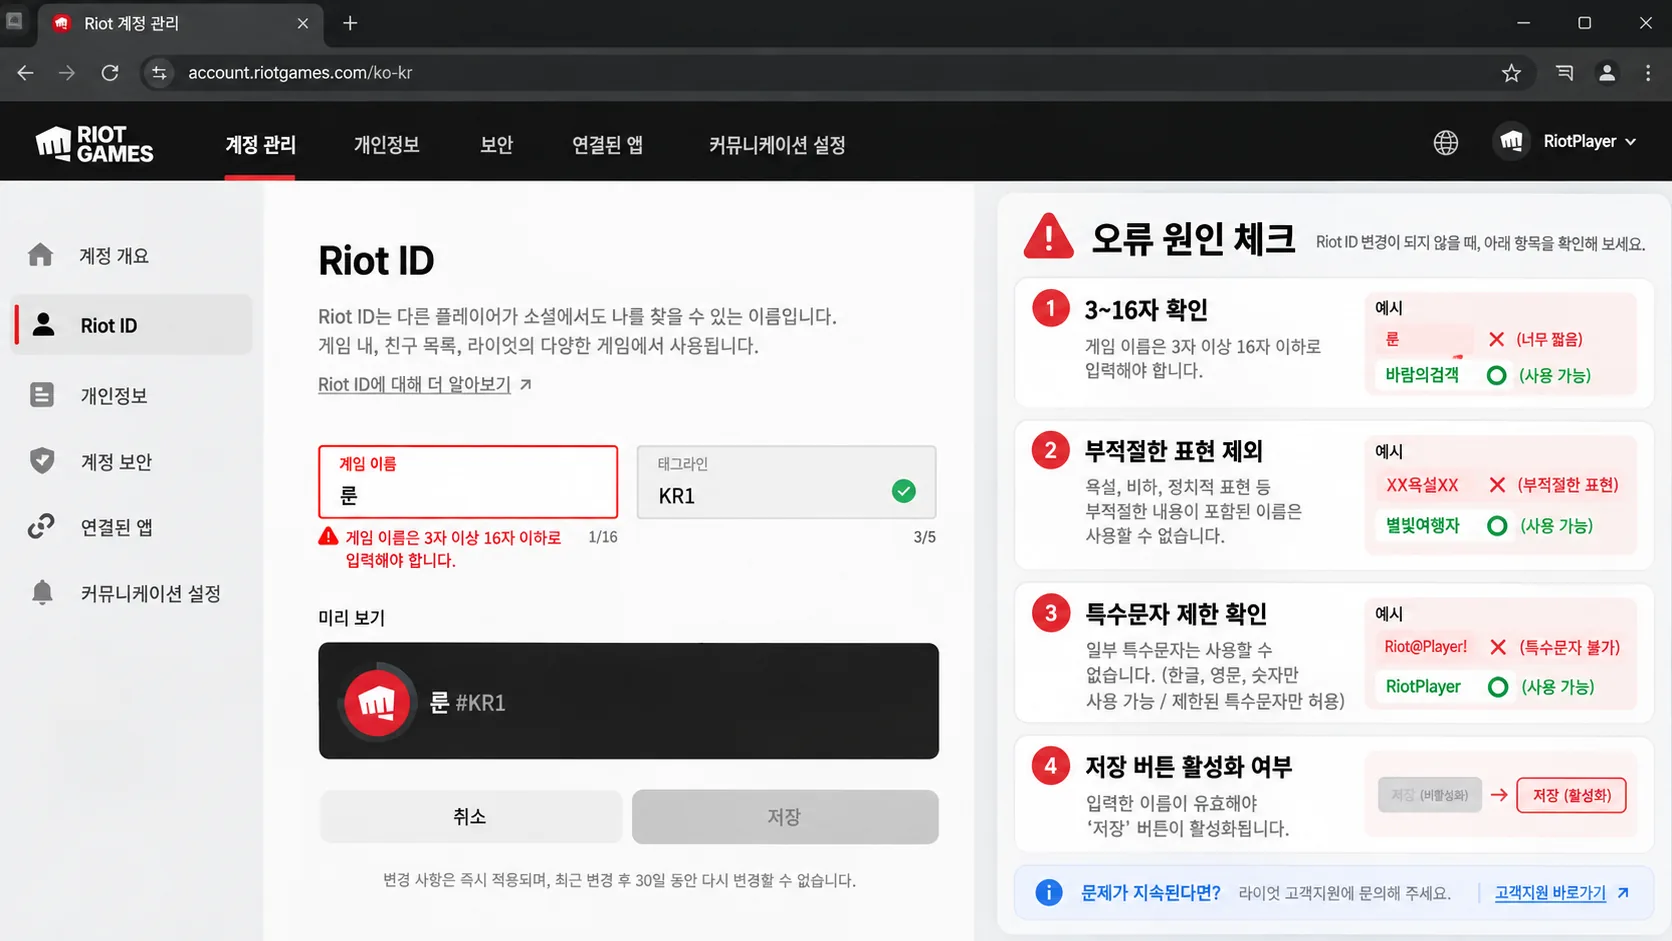This screenshot has width=1672, height=941.
Task: Open the 연결된 앱 top navigation tab
Action: click(607, 145)
